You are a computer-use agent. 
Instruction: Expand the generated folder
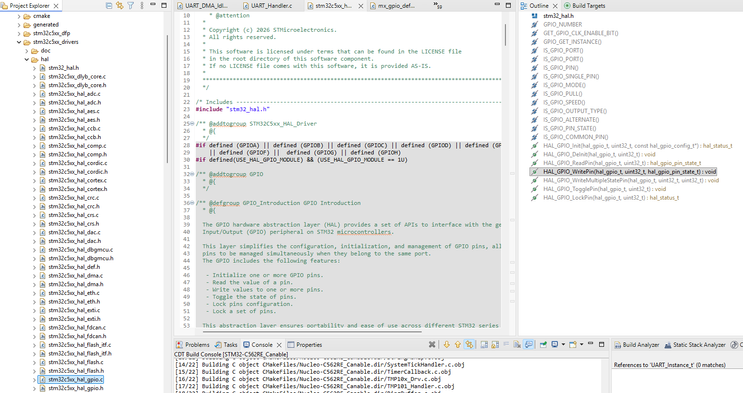(19, 25)
